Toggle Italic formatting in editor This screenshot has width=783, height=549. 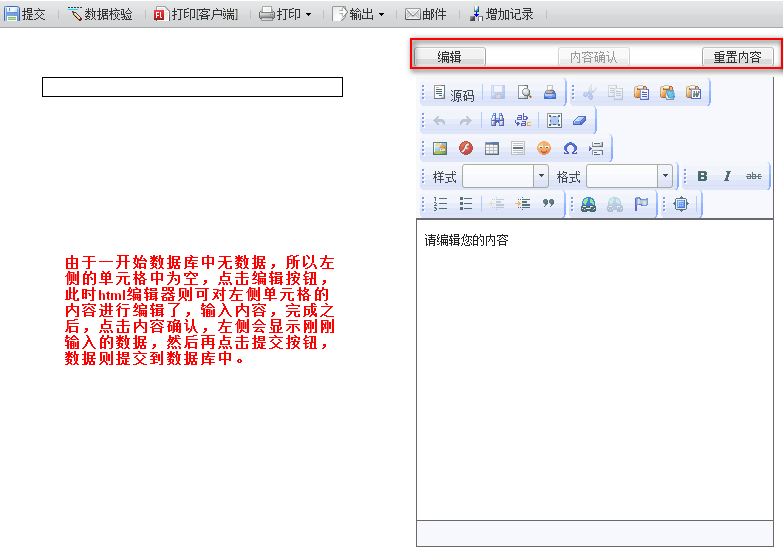(x=728, y=176)
